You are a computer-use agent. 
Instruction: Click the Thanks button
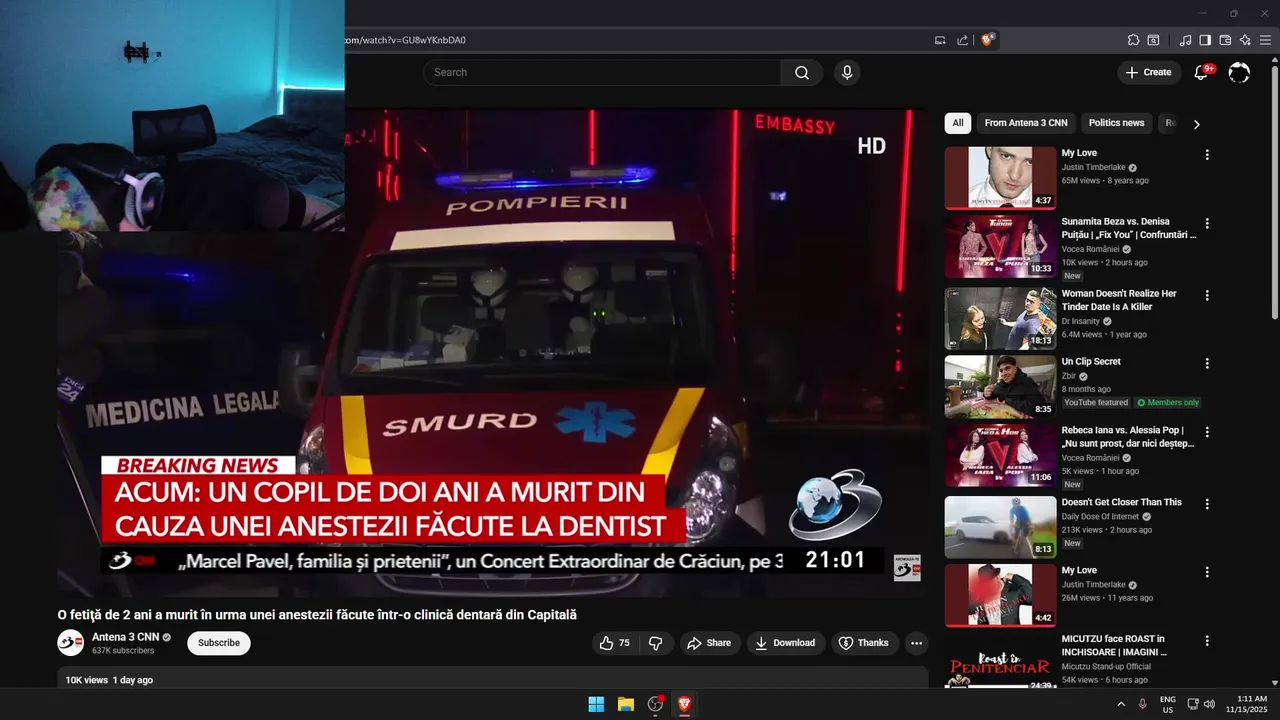[863, 643]
